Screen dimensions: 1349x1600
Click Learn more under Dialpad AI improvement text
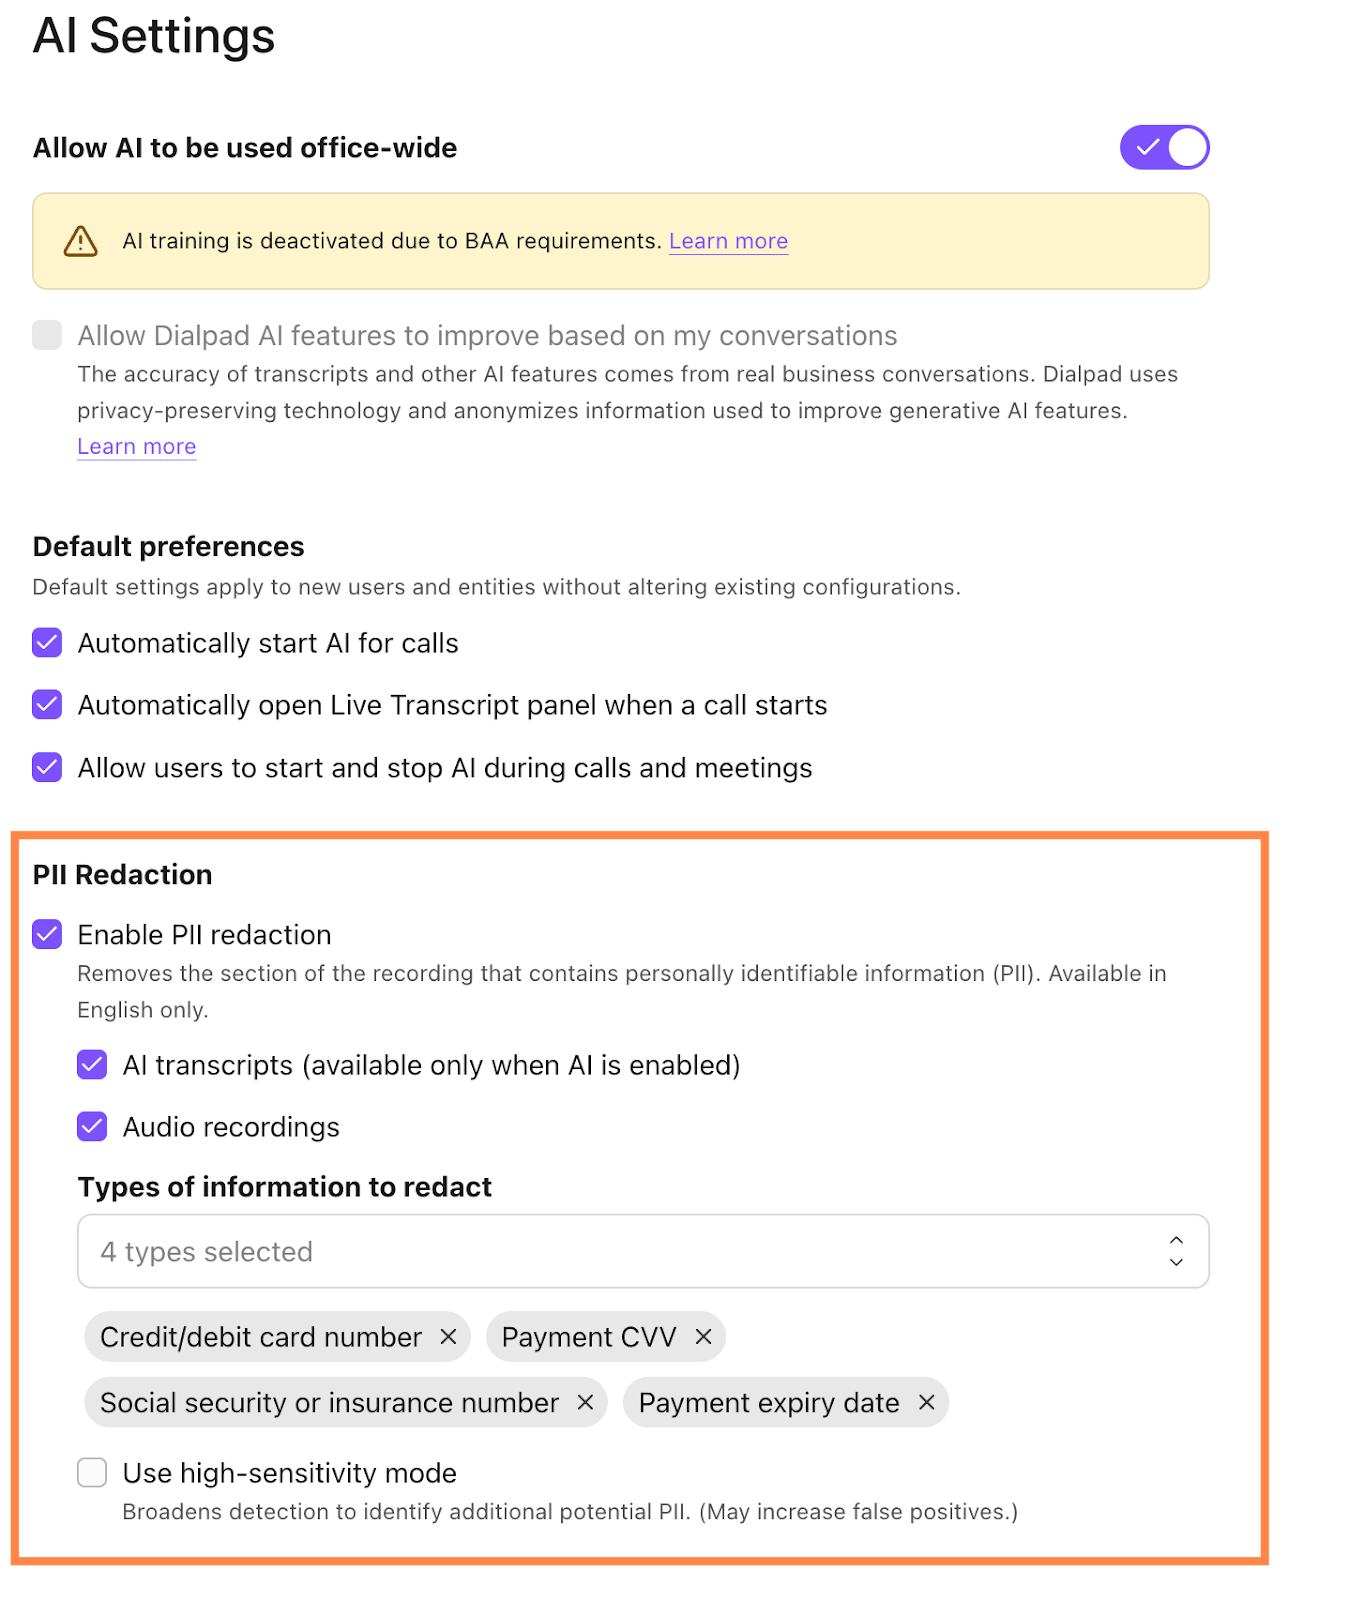[136, 446]
